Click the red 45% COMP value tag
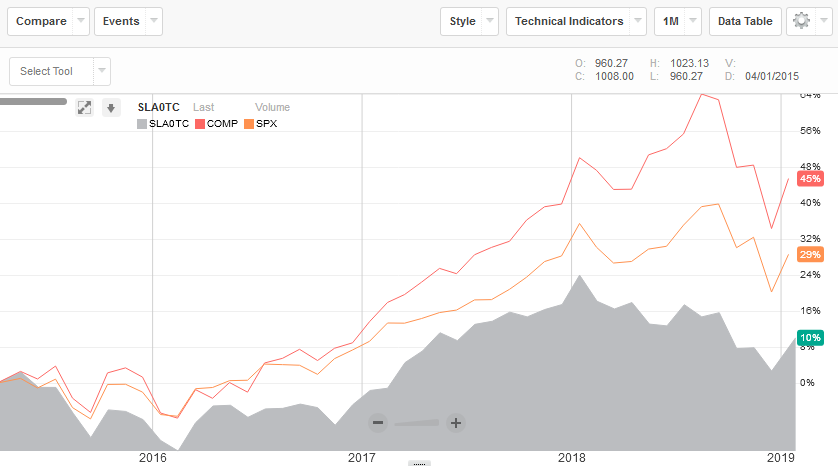 click(810, 179)
